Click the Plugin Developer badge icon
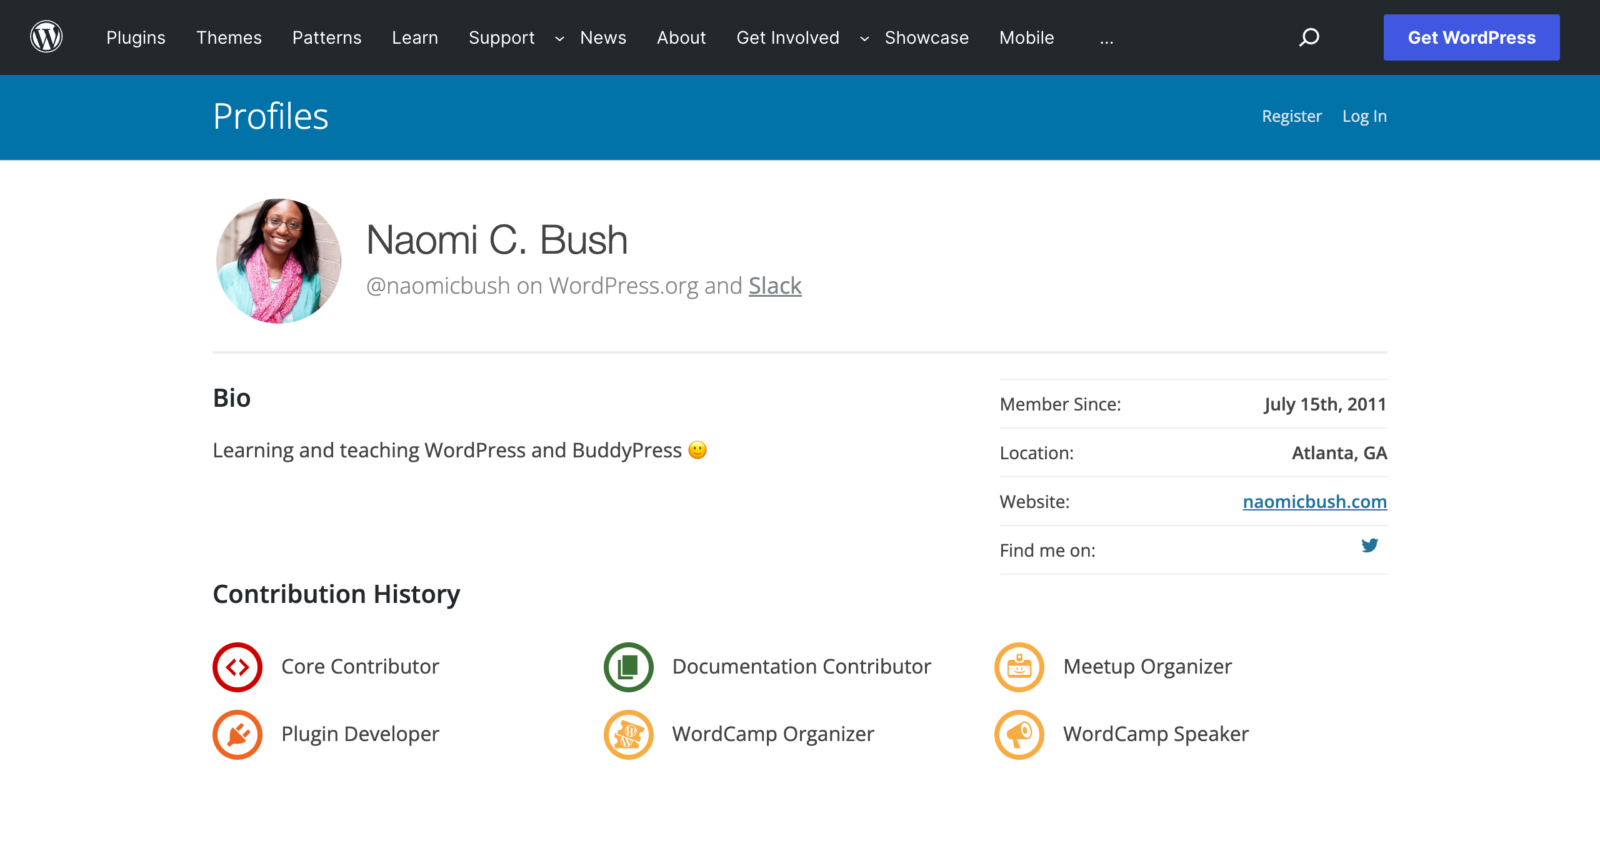This screenshot has width=1600, height=861. [237, 735]
